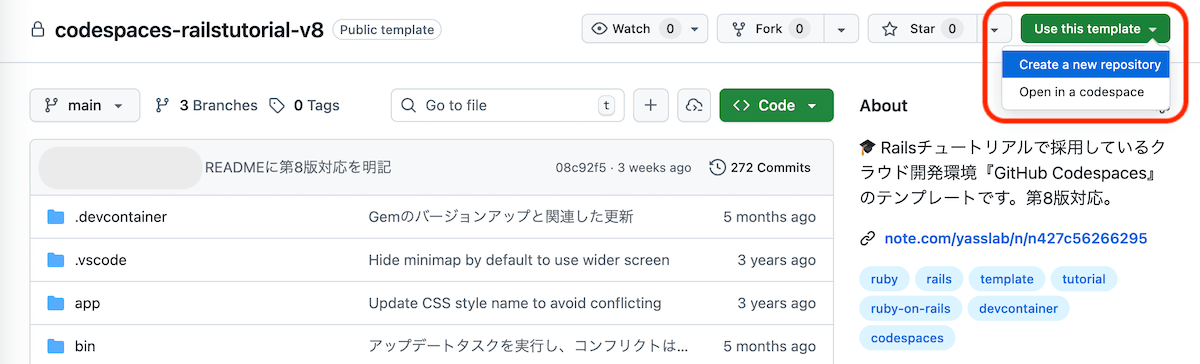View the 272 Commits history

coord(760,167)
